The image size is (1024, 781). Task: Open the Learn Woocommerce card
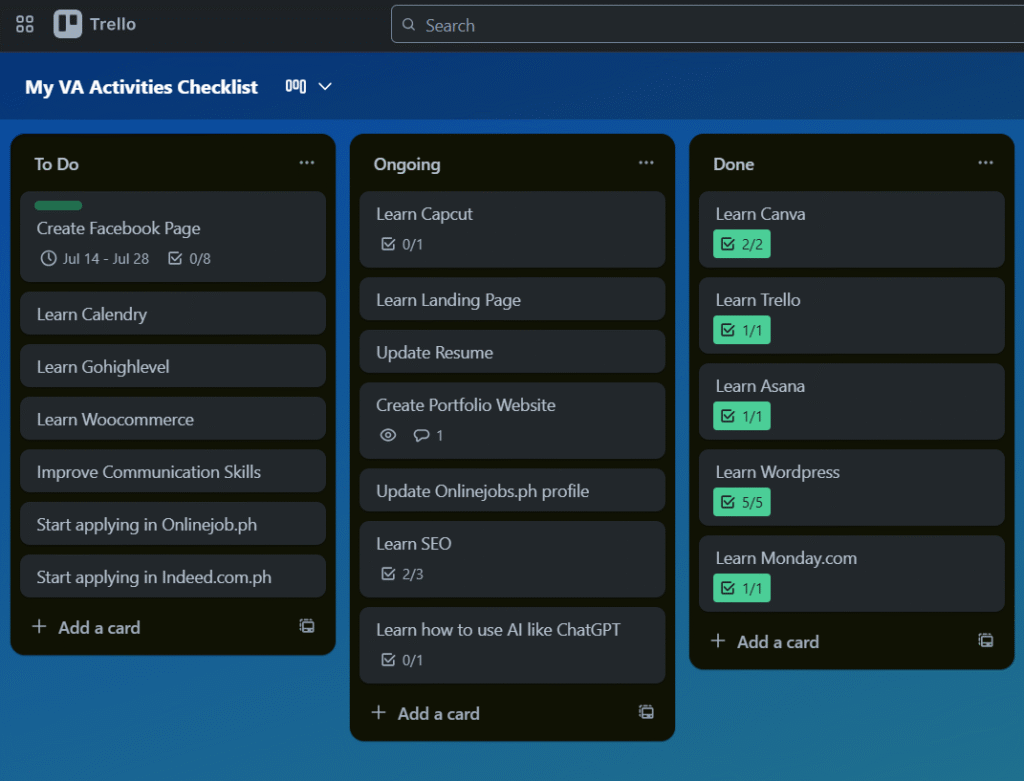click(173, 419)
